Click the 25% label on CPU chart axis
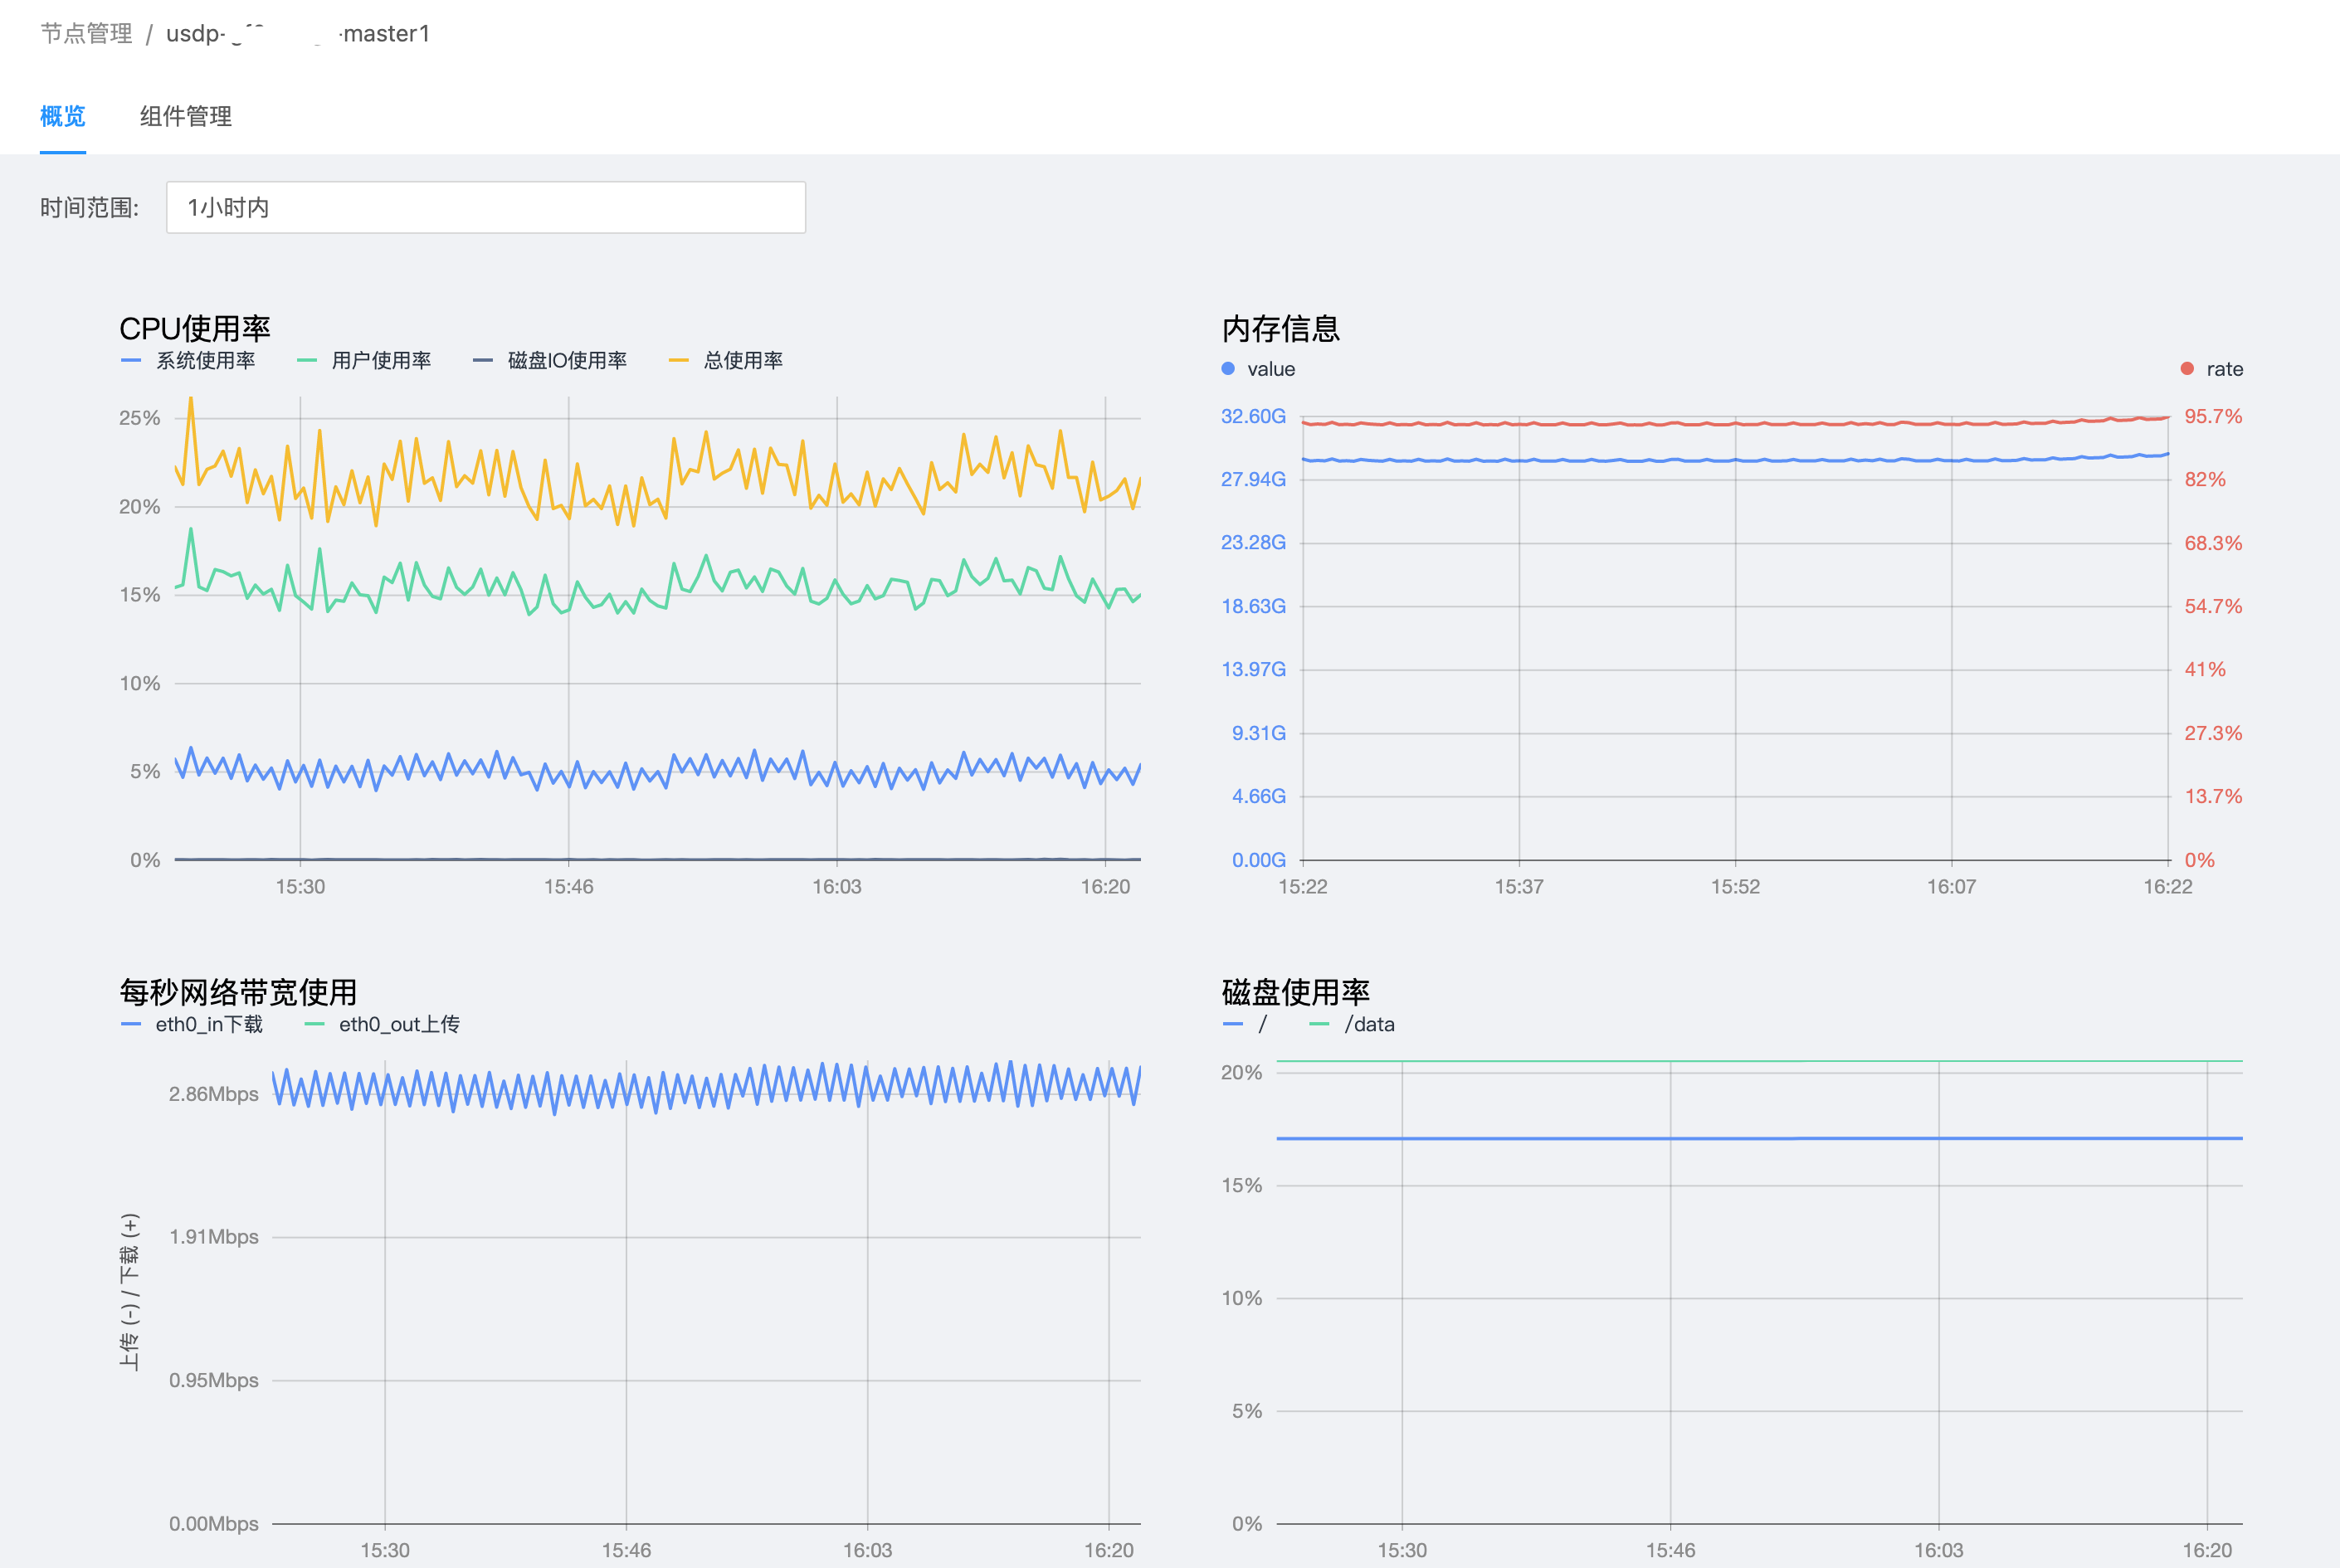Viewport: 2340px width, 1568px height. [x=139, y=418]
